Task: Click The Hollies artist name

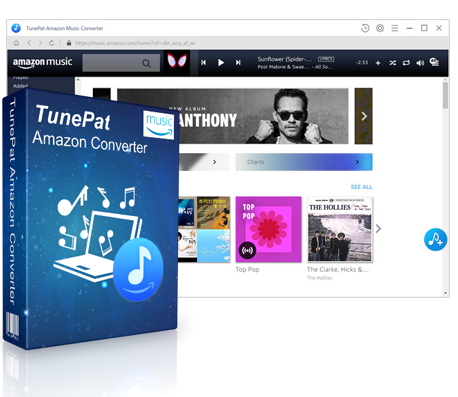Action: tap(319, 278)
